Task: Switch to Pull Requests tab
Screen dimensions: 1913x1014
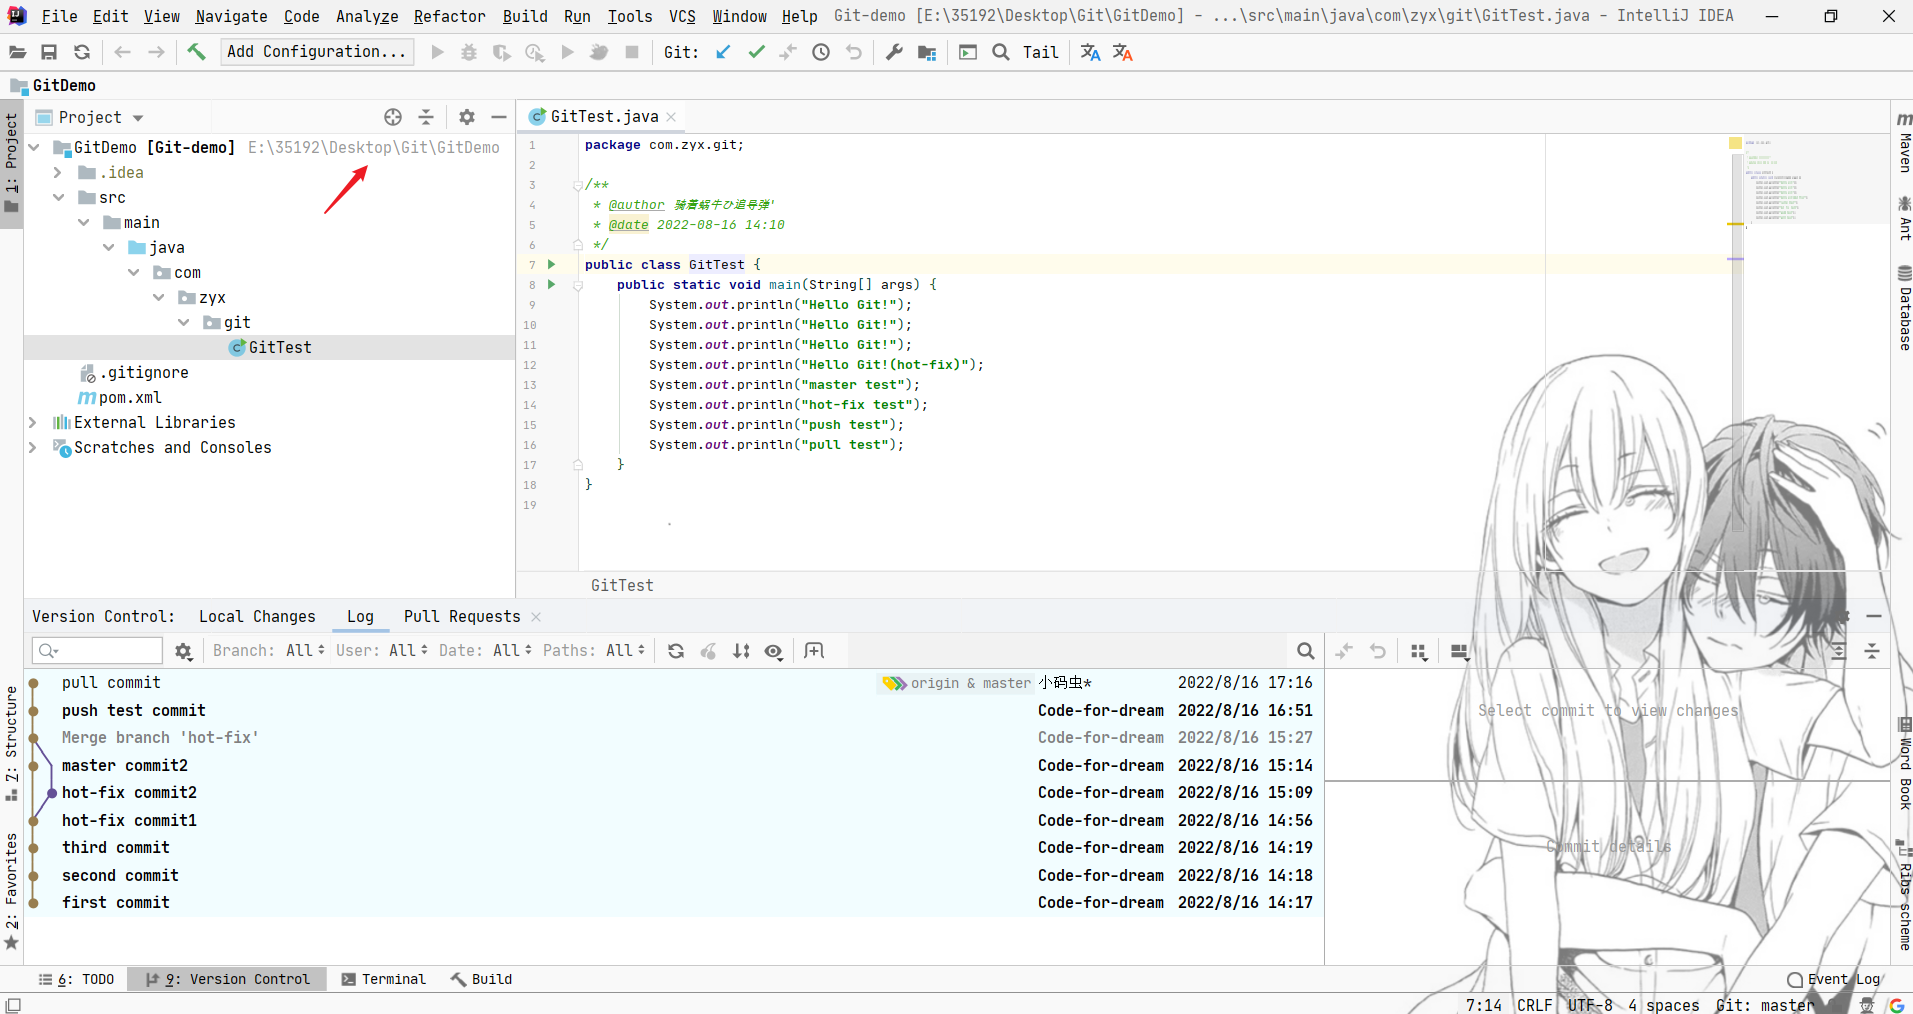Action: pos(462,617)
